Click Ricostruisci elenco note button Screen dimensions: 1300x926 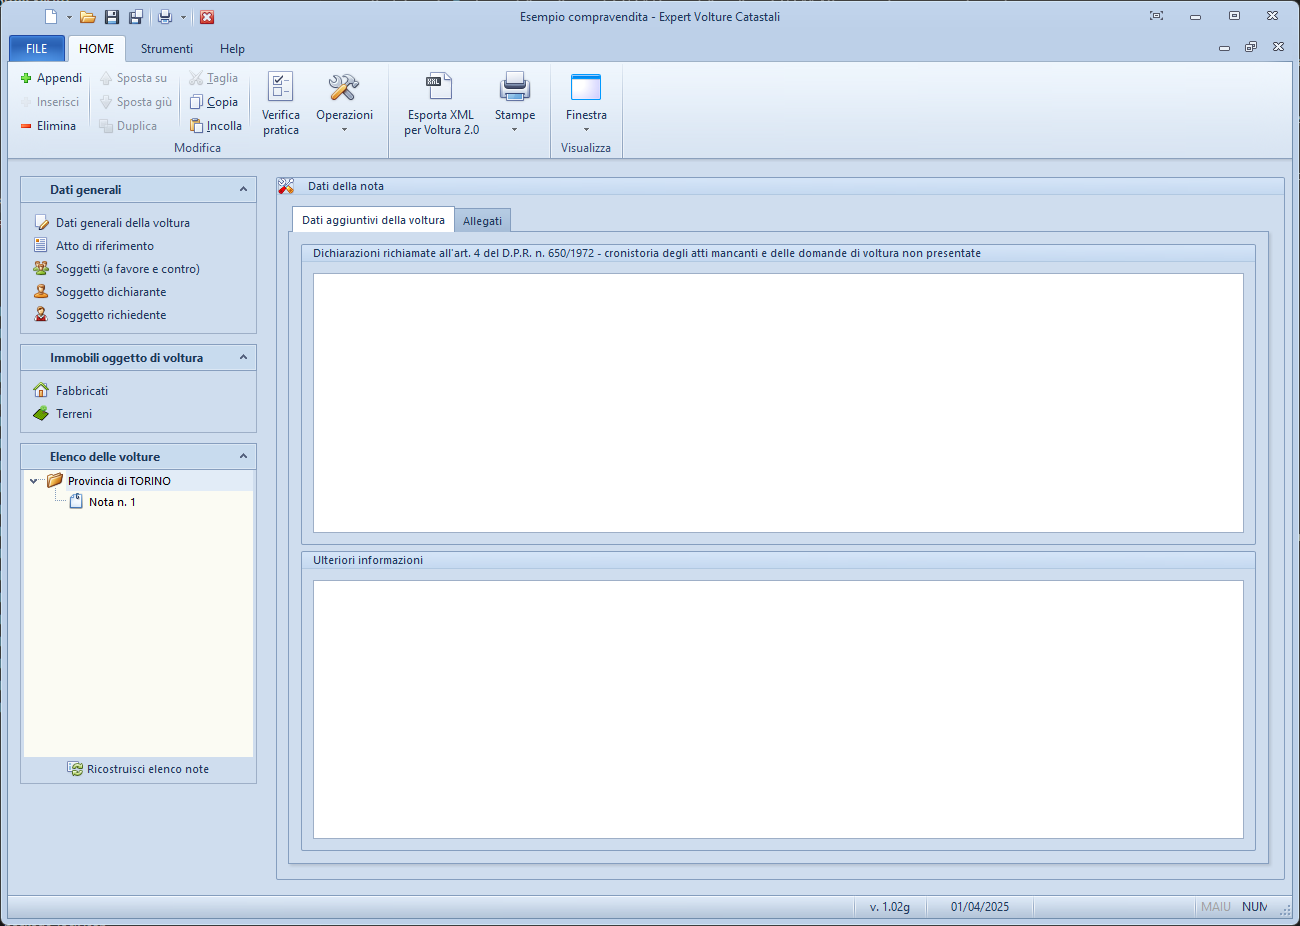[138, 769]
